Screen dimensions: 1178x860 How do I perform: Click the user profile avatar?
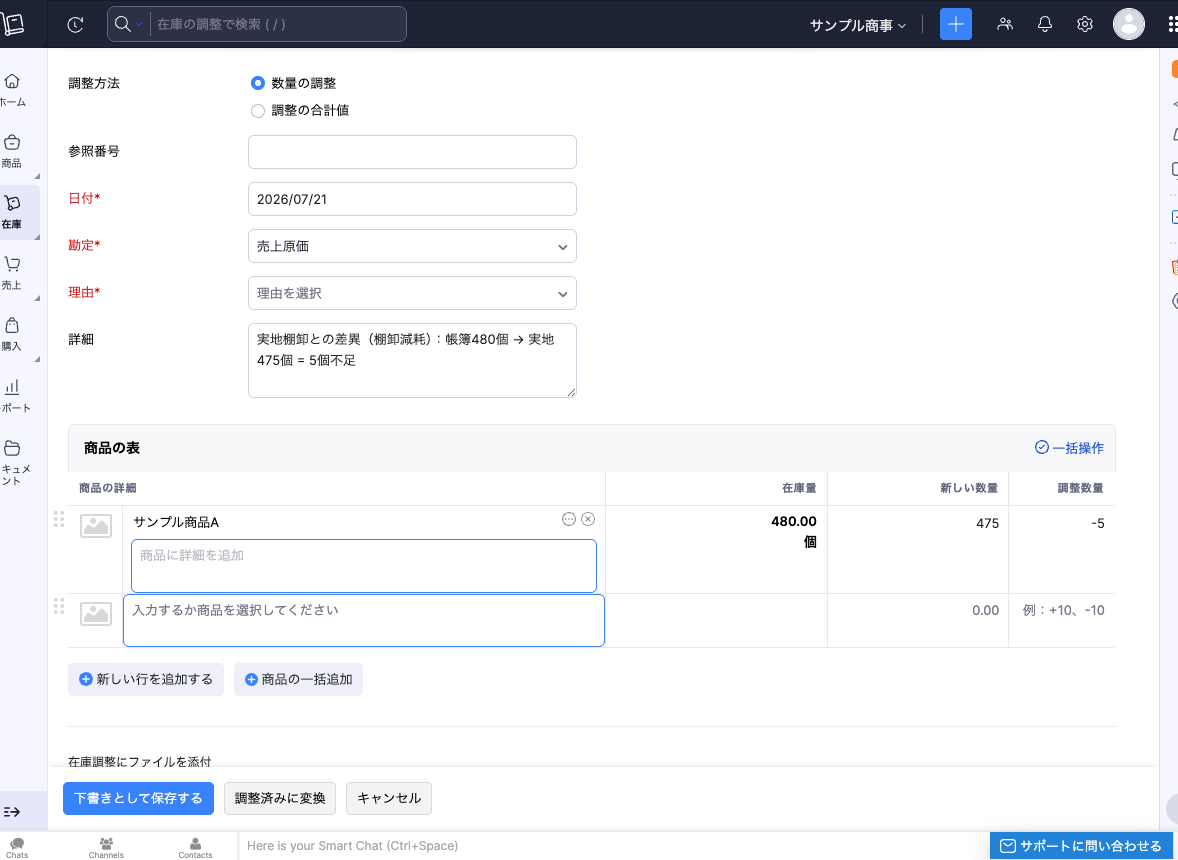(1128, 24)
